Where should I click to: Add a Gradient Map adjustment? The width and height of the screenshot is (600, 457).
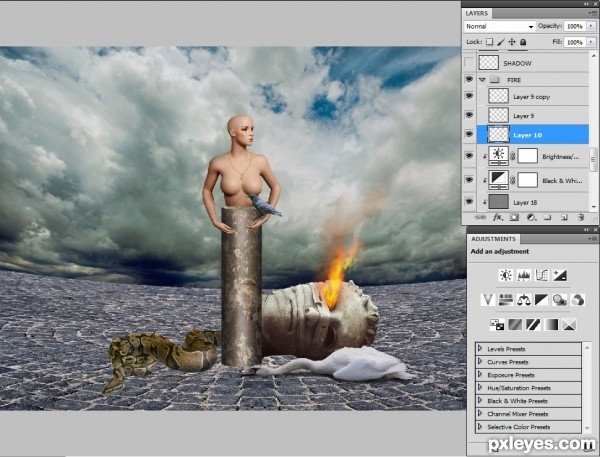coord(551,325)
